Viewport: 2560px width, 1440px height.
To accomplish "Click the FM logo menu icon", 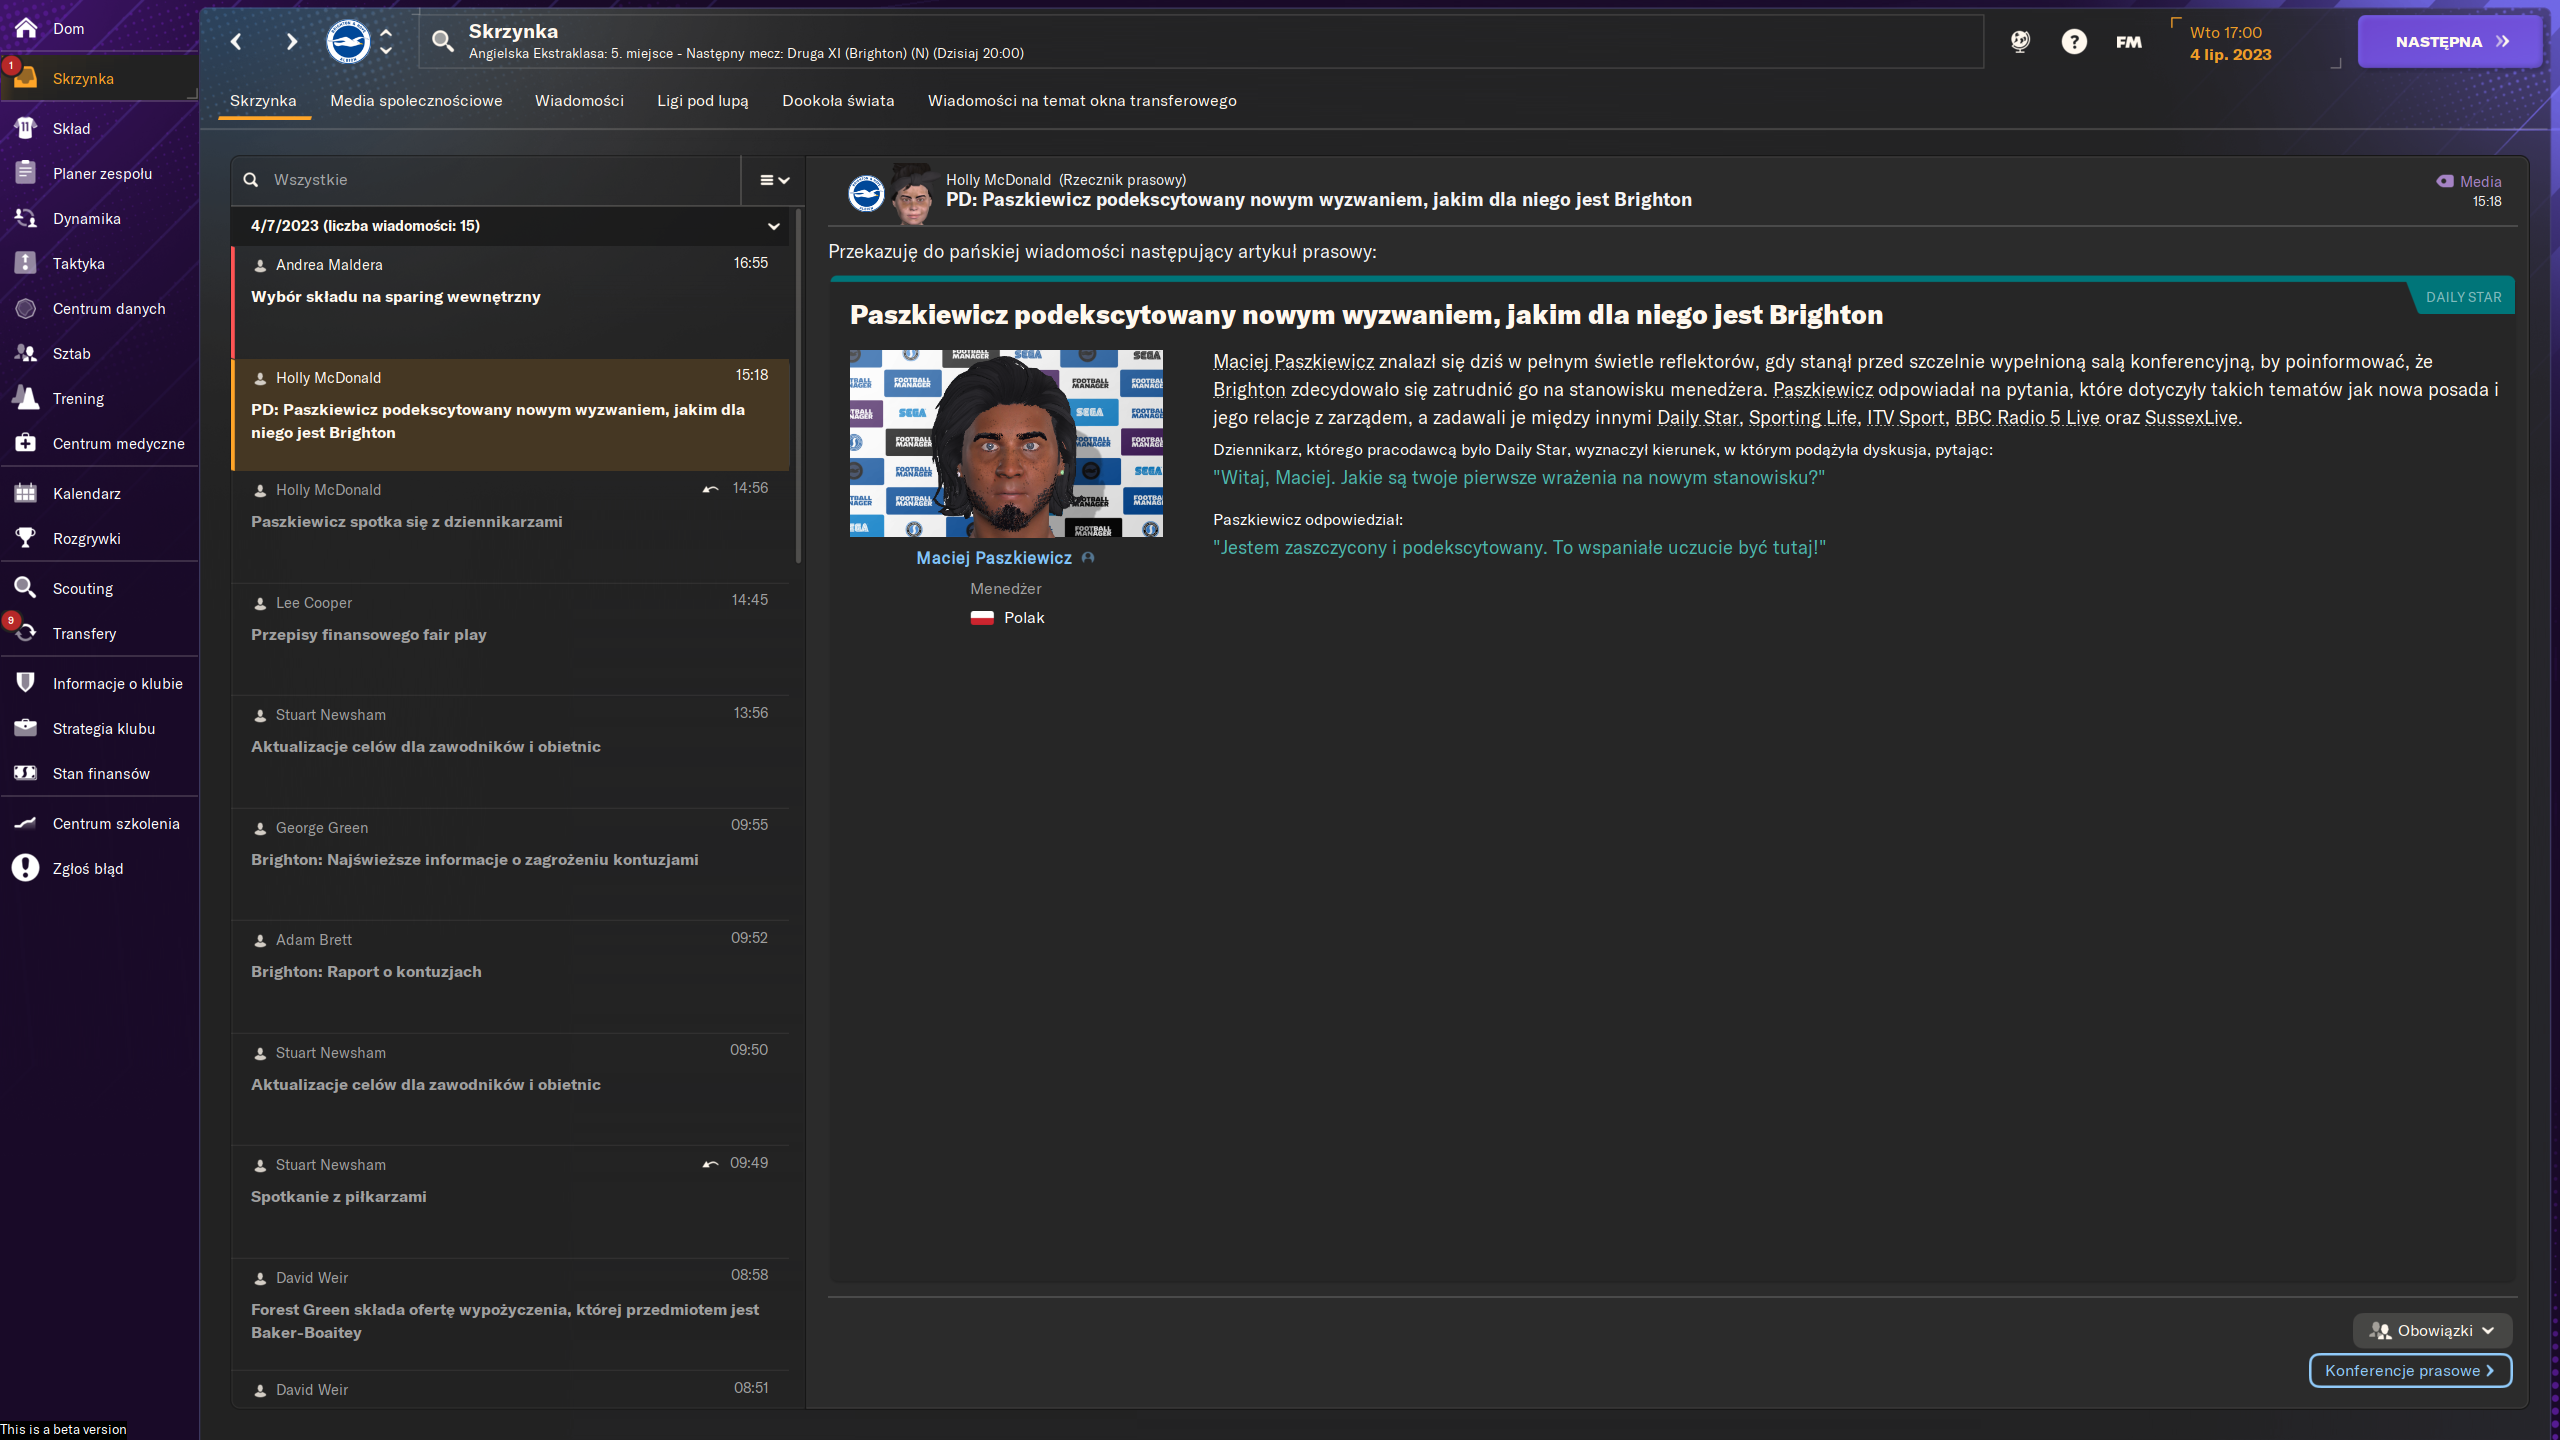I will click(x=2129, y=42).
